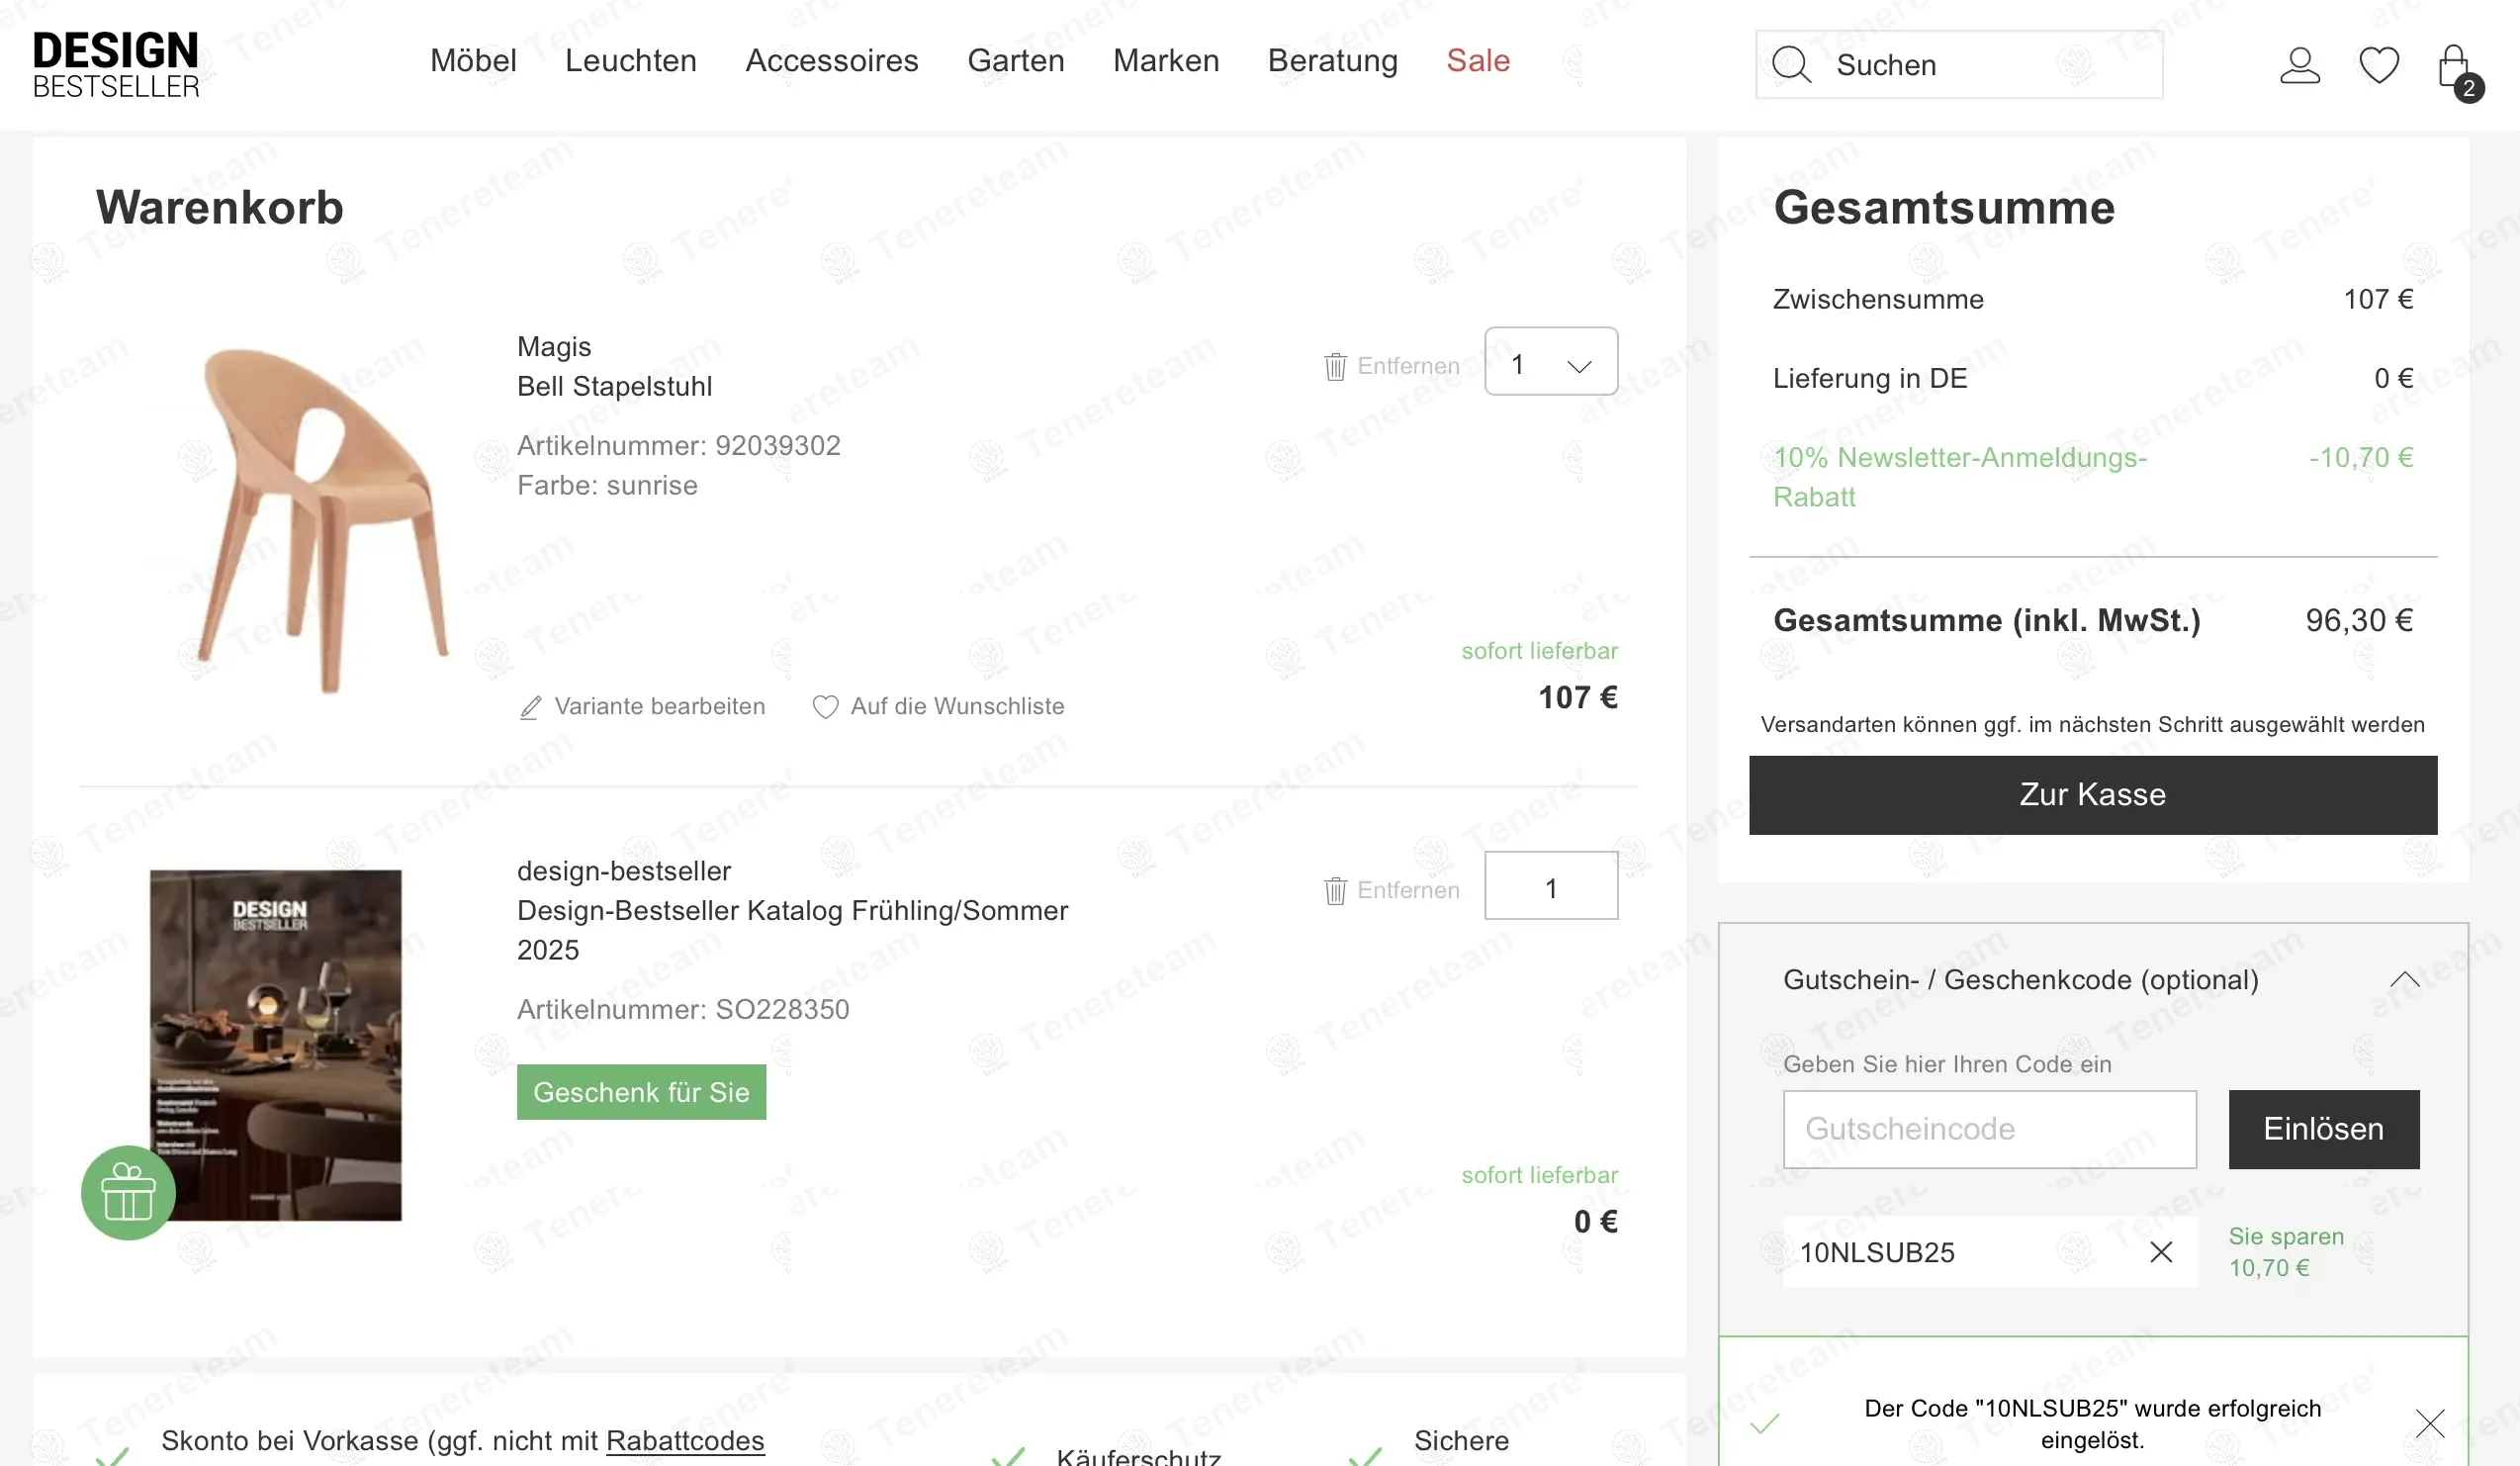2520x1466 pixels.
Task: Open the Marken menu
Action: click(1166, 60)
